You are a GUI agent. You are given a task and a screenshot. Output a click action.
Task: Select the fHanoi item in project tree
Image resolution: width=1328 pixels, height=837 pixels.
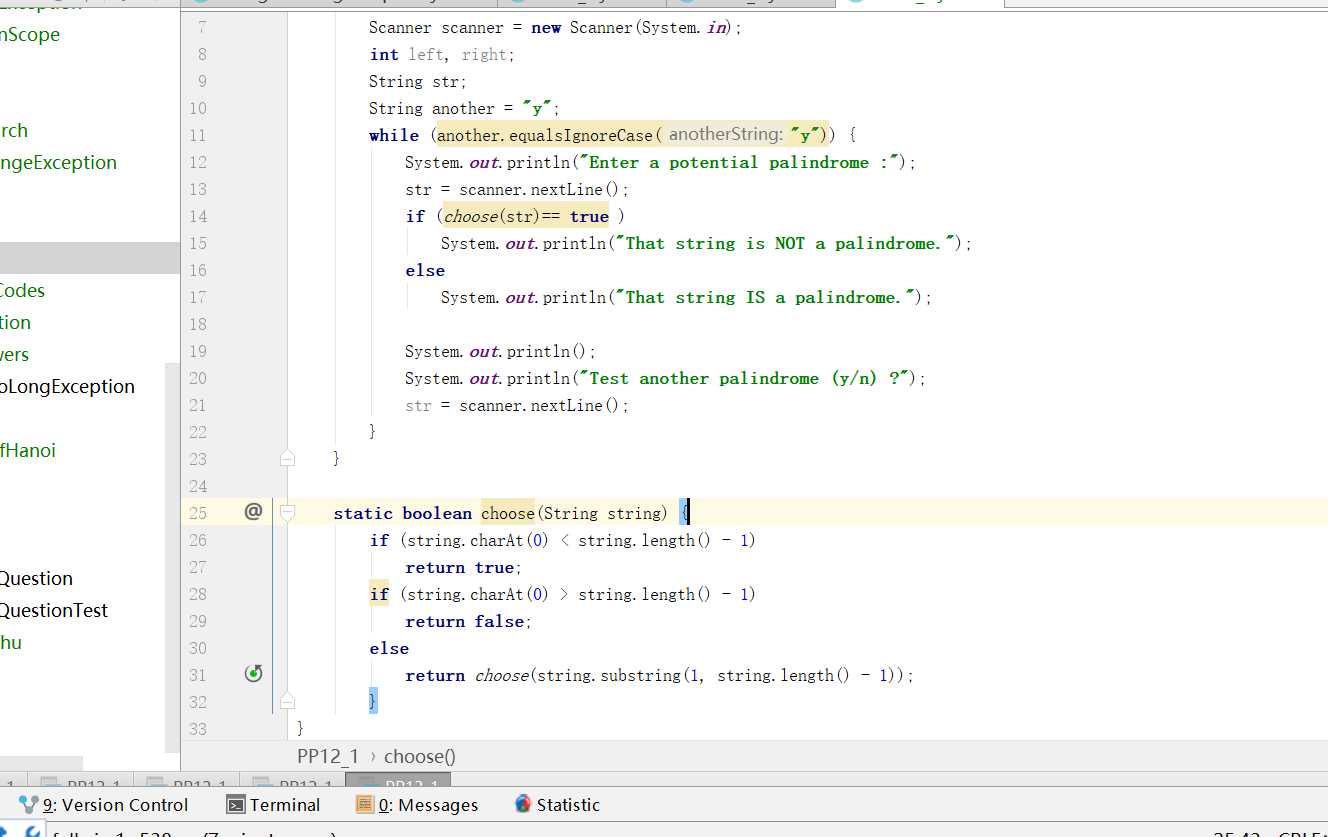(x=28, y=450)
